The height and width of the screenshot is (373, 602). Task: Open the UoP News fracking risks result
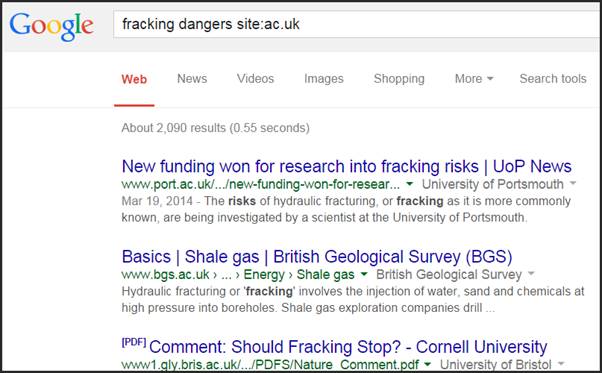coord(346,167)
